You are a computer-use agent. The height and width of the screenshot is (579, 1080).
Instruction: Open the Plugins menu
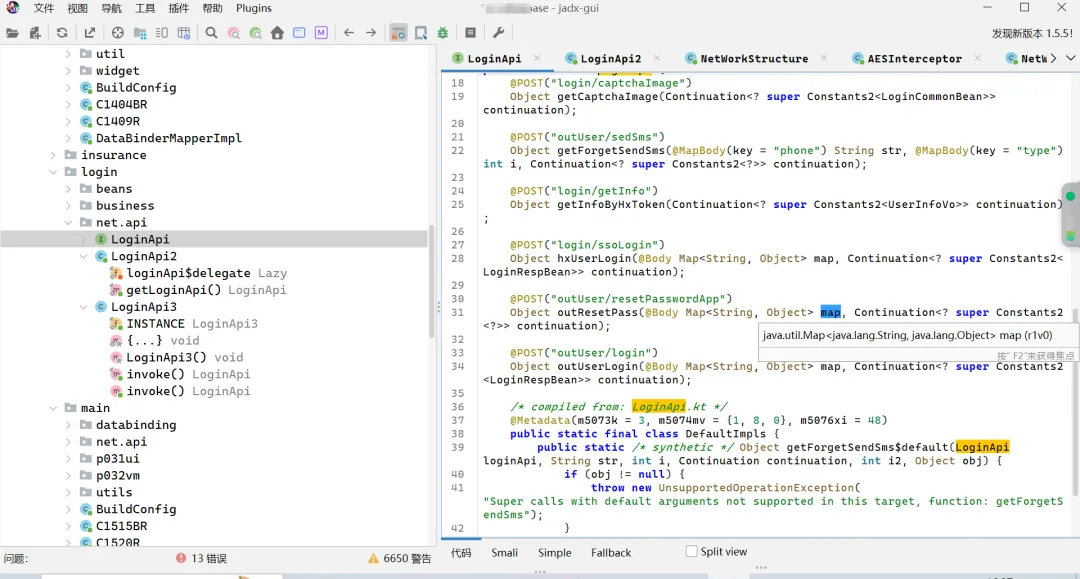point(254,8)
